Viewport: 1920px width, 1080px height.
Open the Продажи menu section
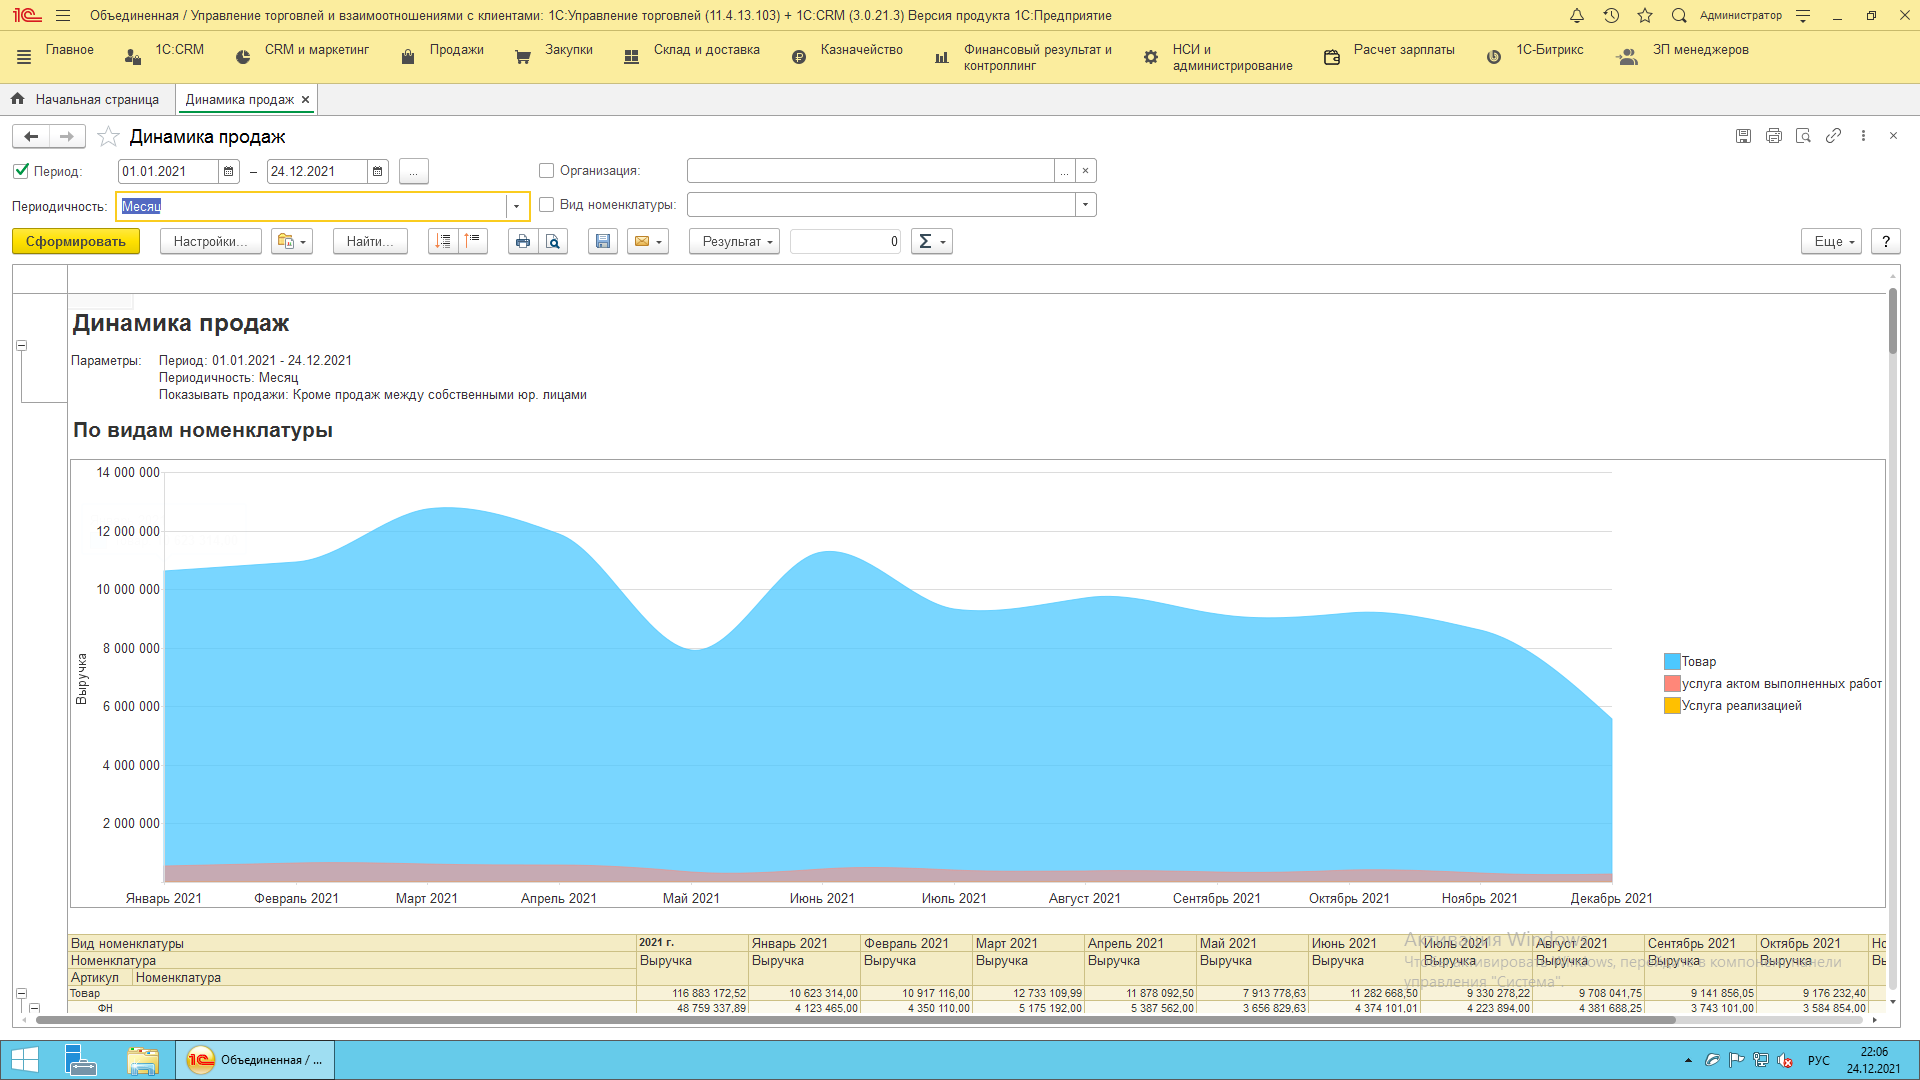(455, 50)
